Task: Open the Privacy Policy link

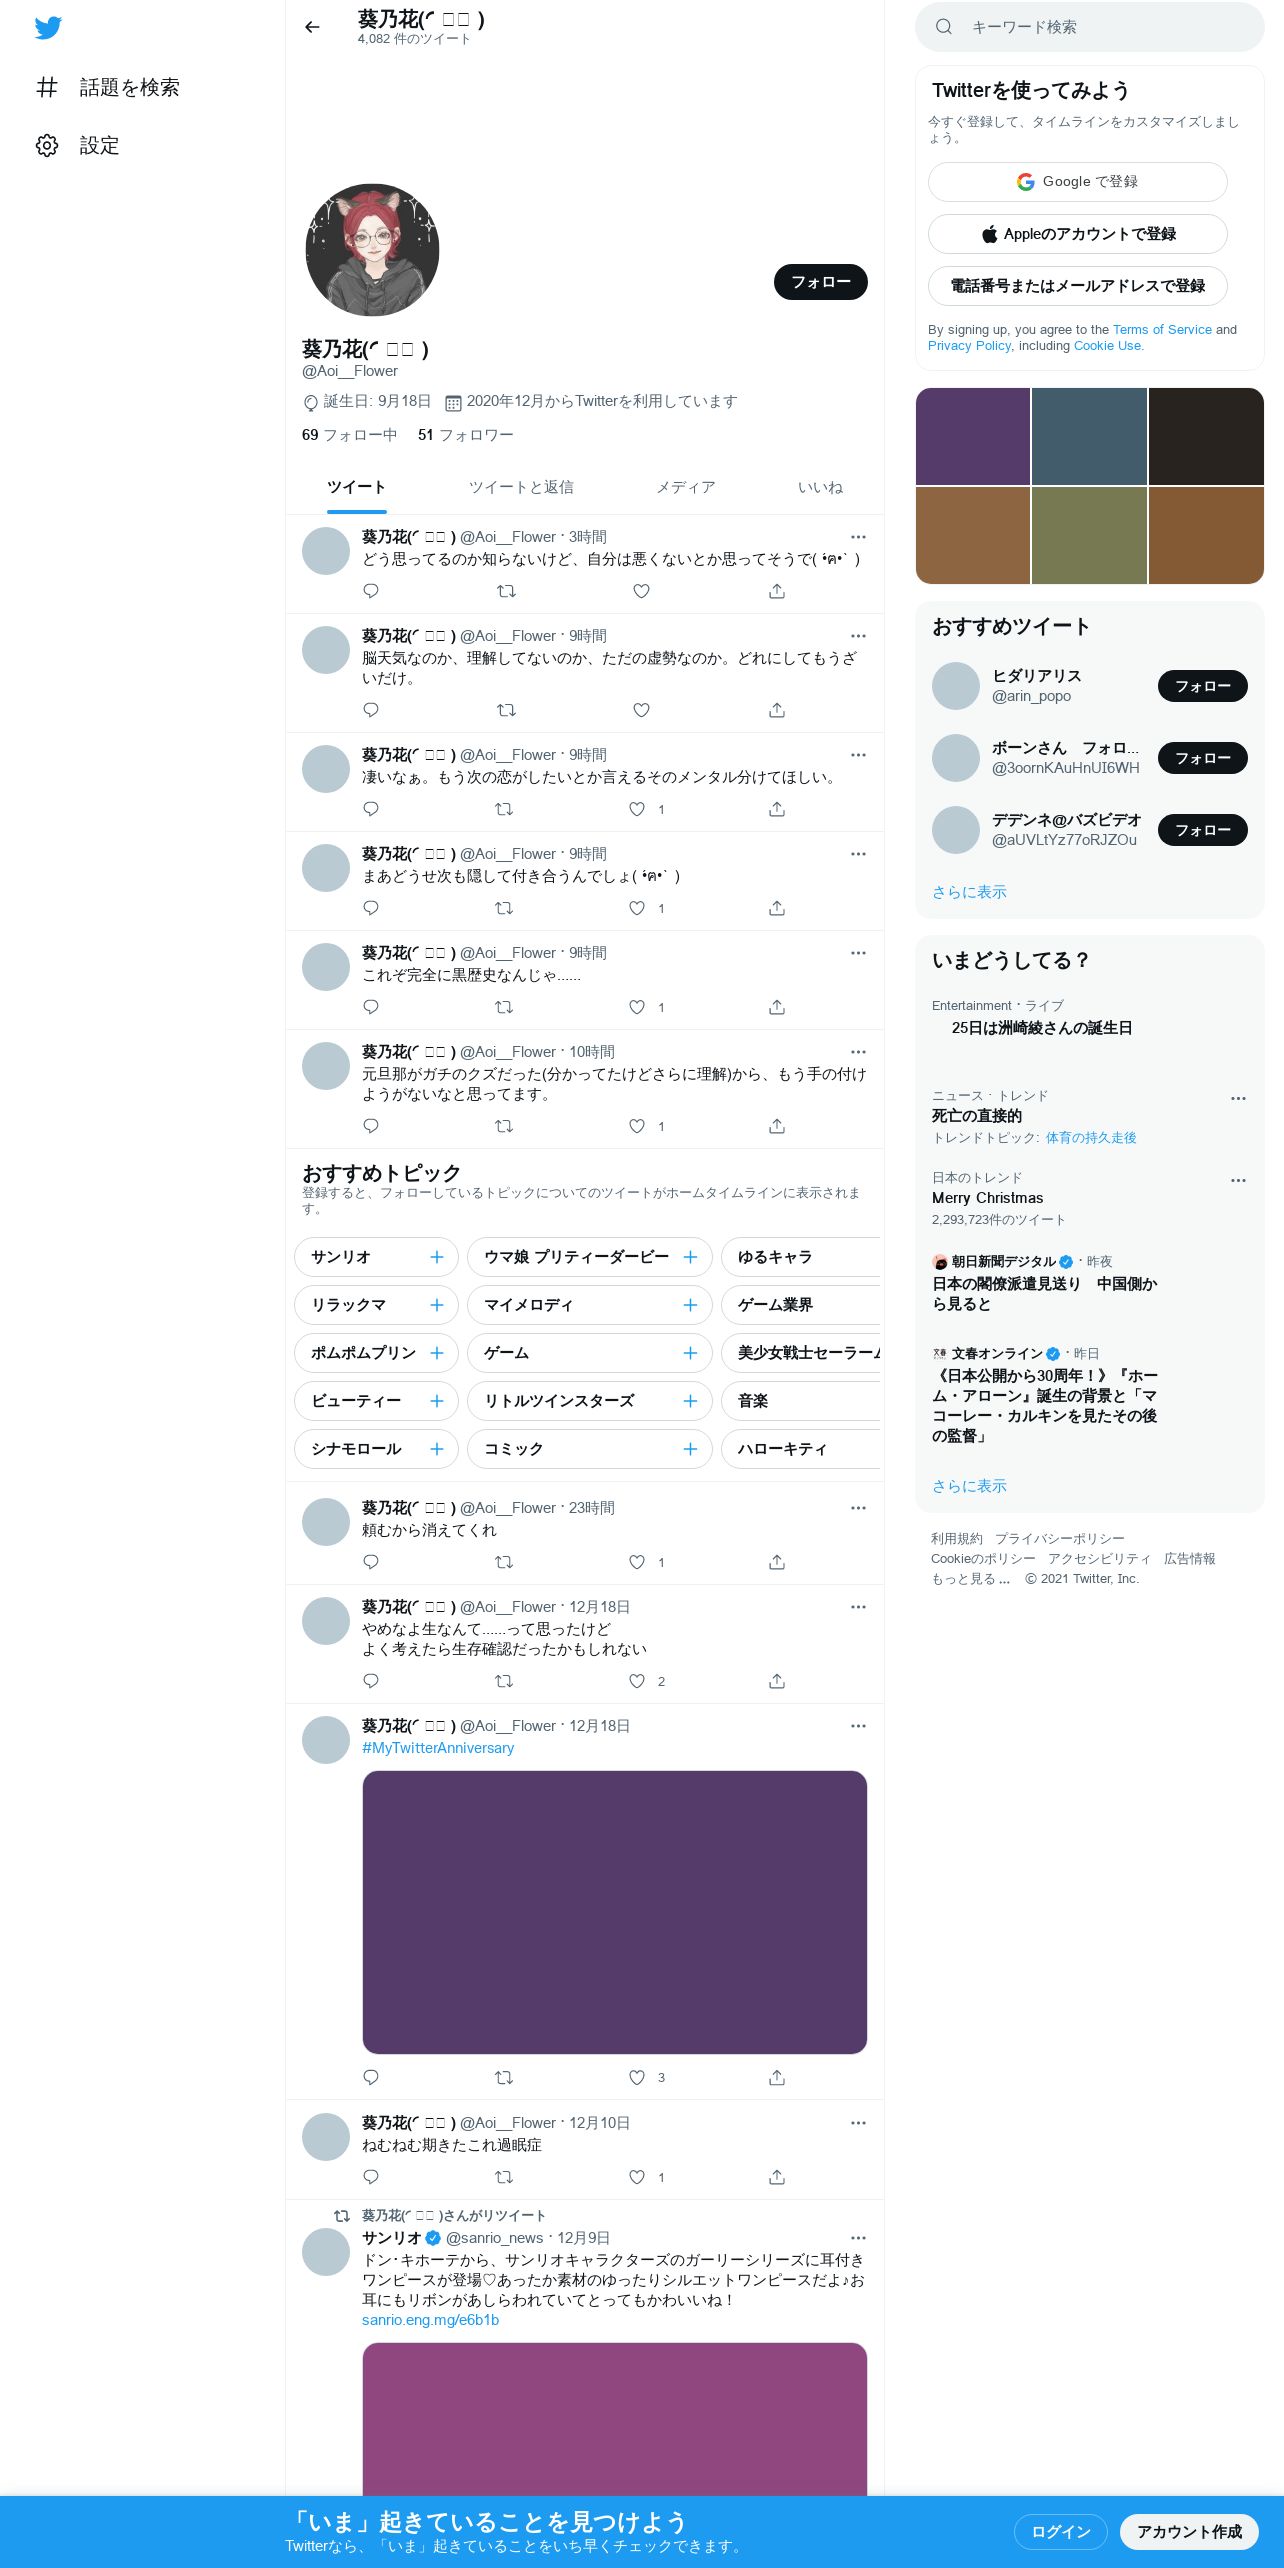Action: [x=969, y=345]
